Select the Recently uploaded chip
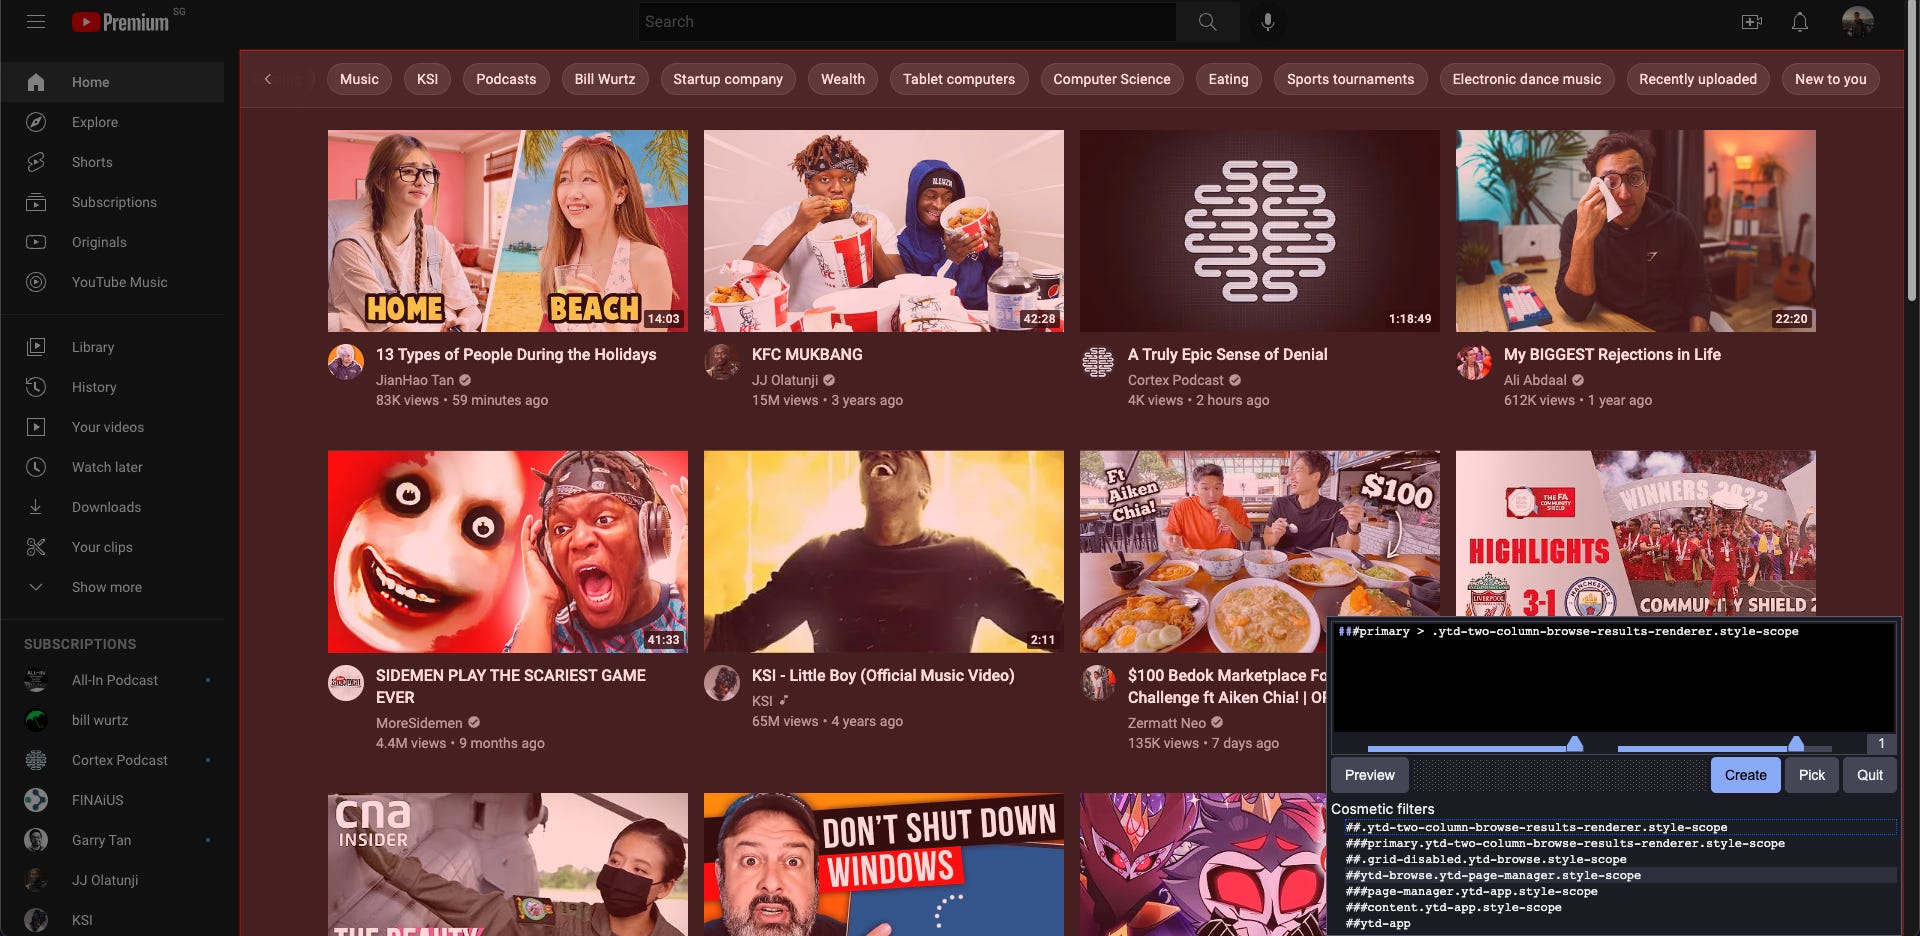Screen dimensions: 1920x936 (1698, 79)
